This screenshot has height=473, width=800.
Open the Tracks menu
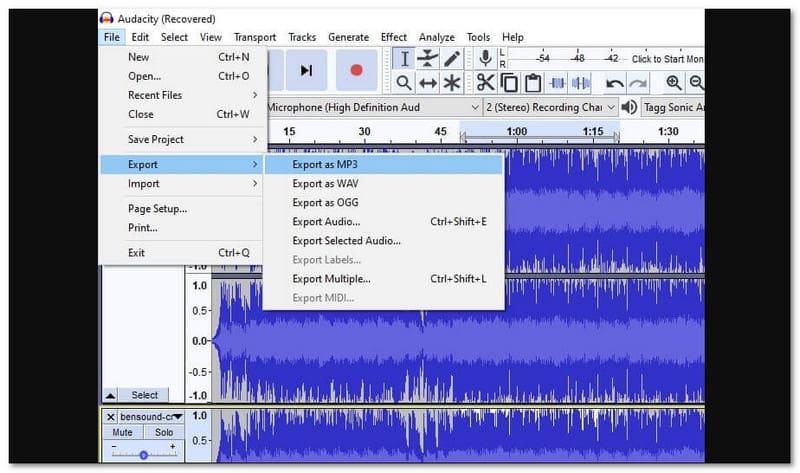(302, 37)
